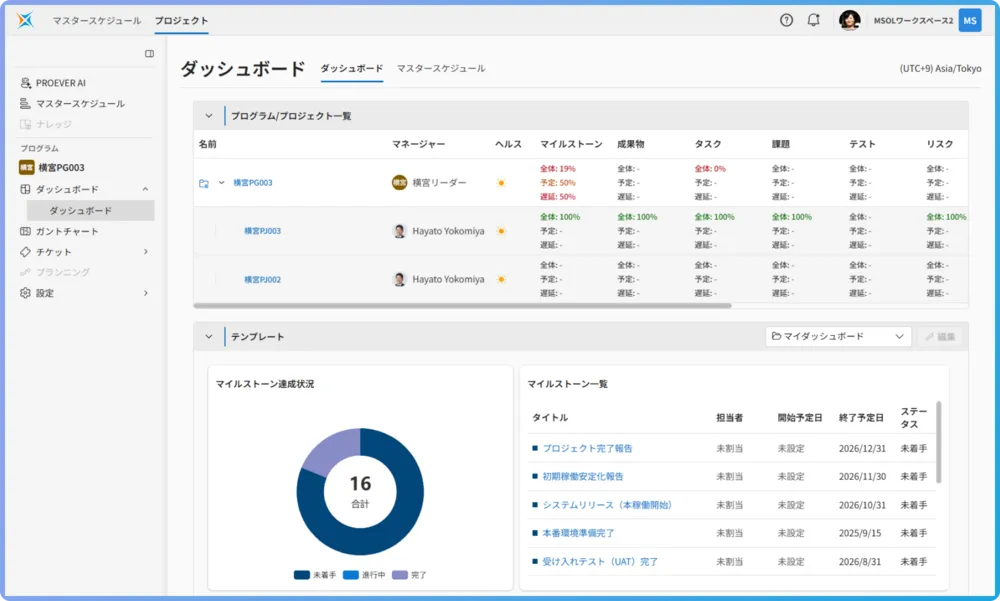Open the プロジェクト完了報告 milestone

586,449
